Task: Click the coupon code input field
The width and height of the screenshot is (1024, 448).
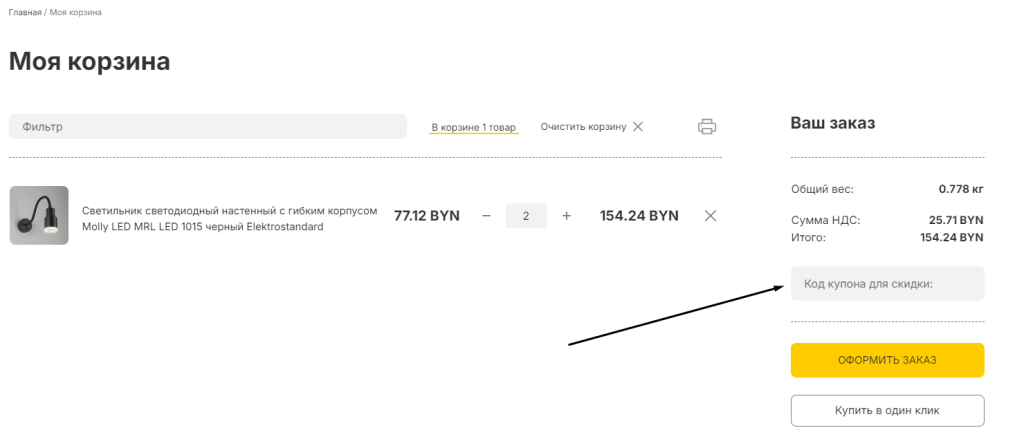Action: (887, 284)
